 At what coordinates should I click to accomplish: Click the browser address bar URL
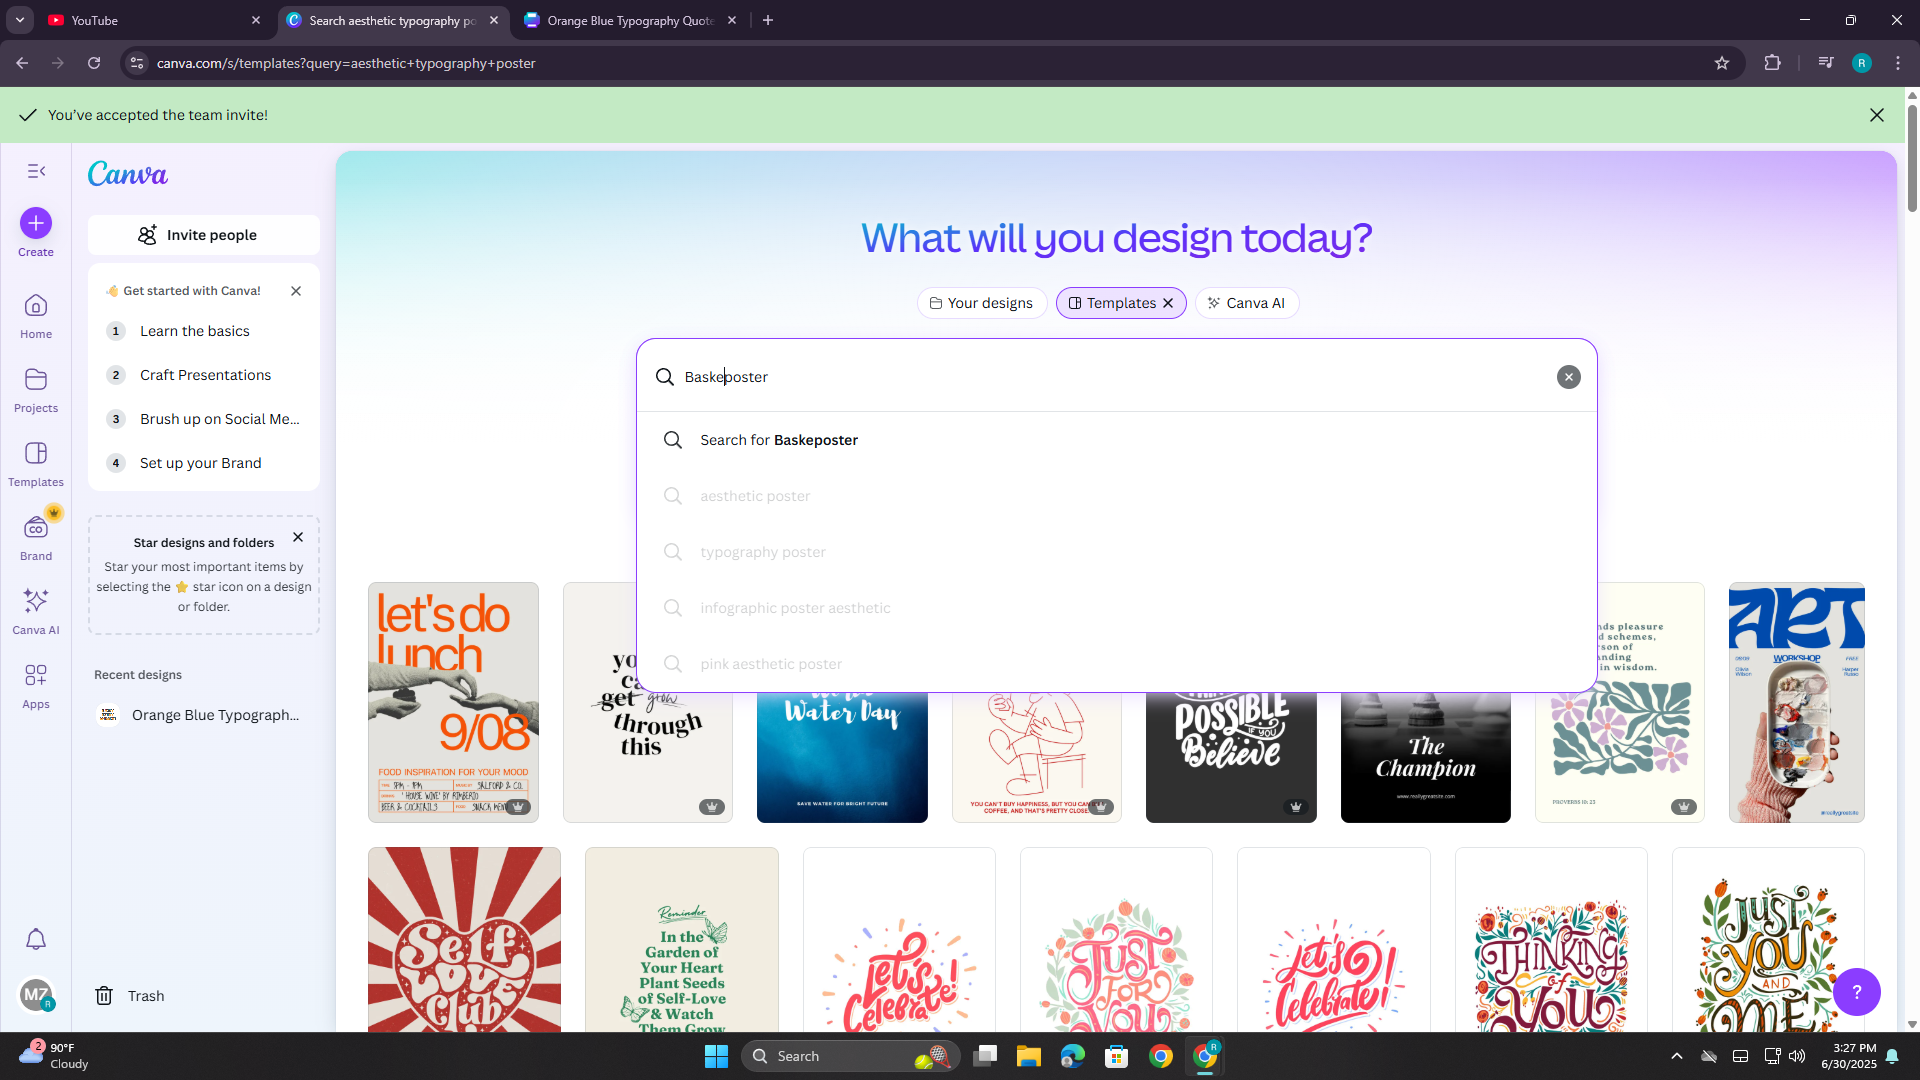346,63
